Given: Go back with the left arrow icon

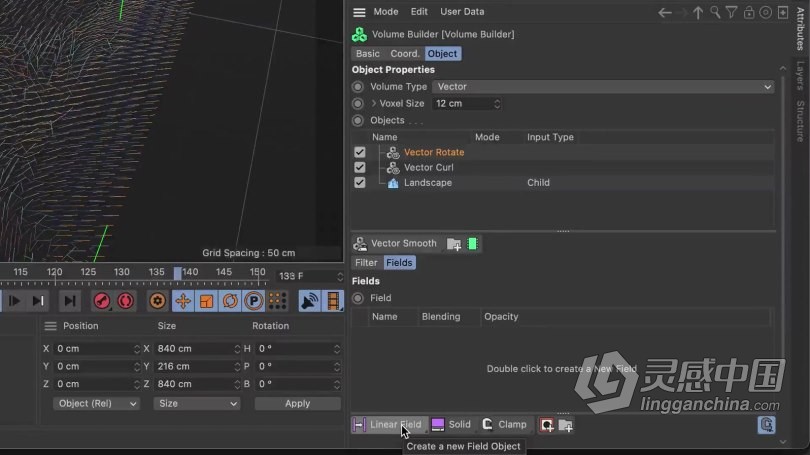Looking at the screenshot, I should (665, 12).
